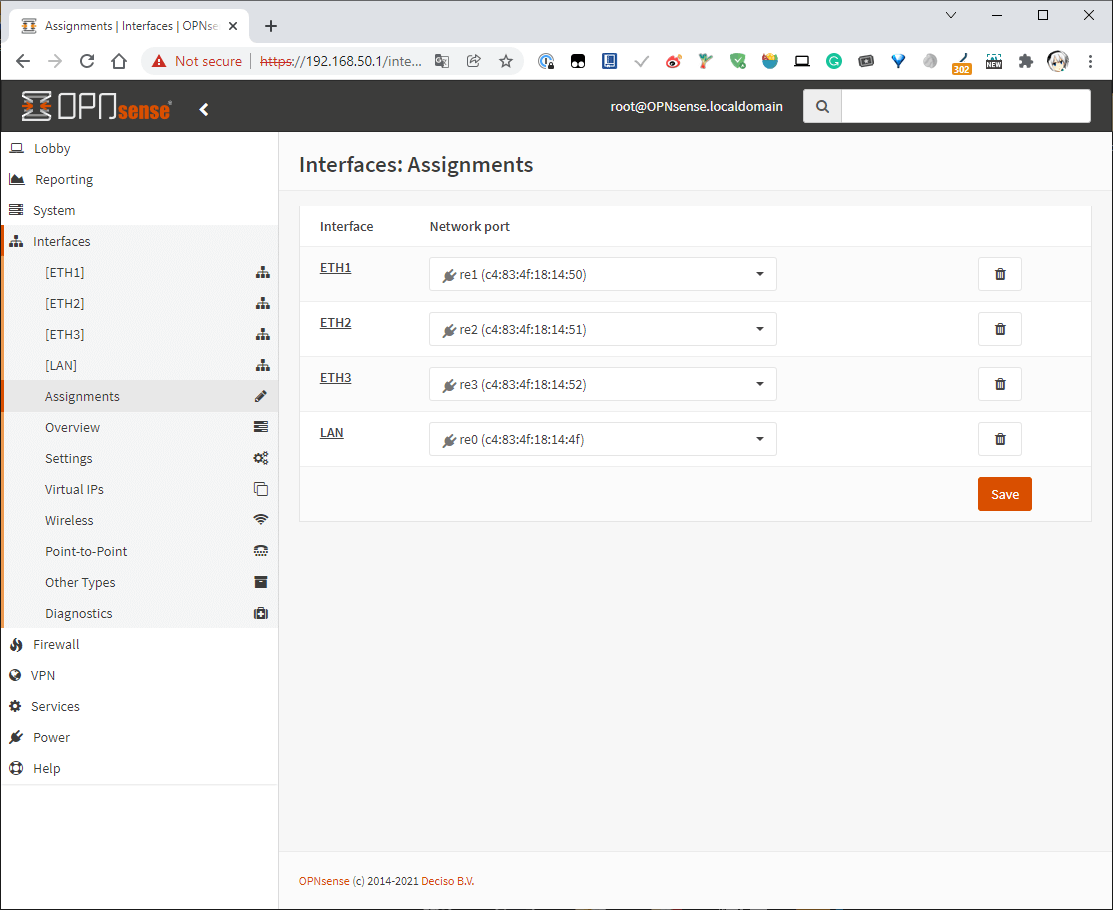Delete the ETH1 interface assignment trash icon
Image resolution: width=1113 pixels, height=910 pixels.
pos(999,274)
